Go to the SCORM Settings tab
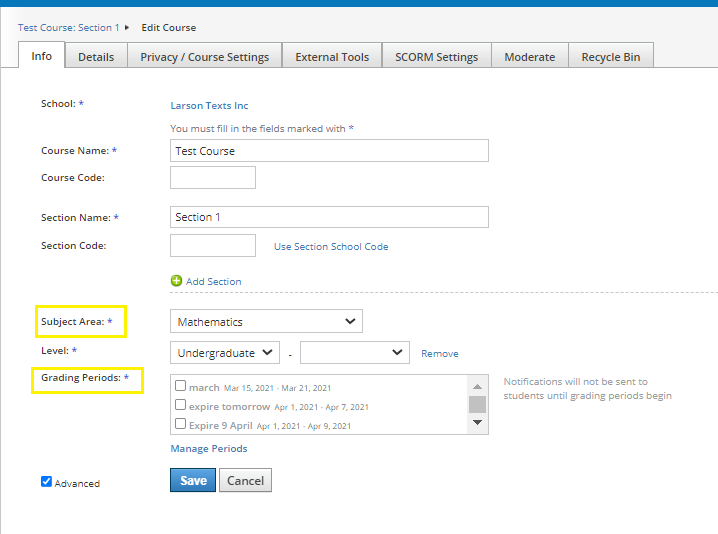The image size is (718, 534). pyautogui.click(x=436, y=57)
